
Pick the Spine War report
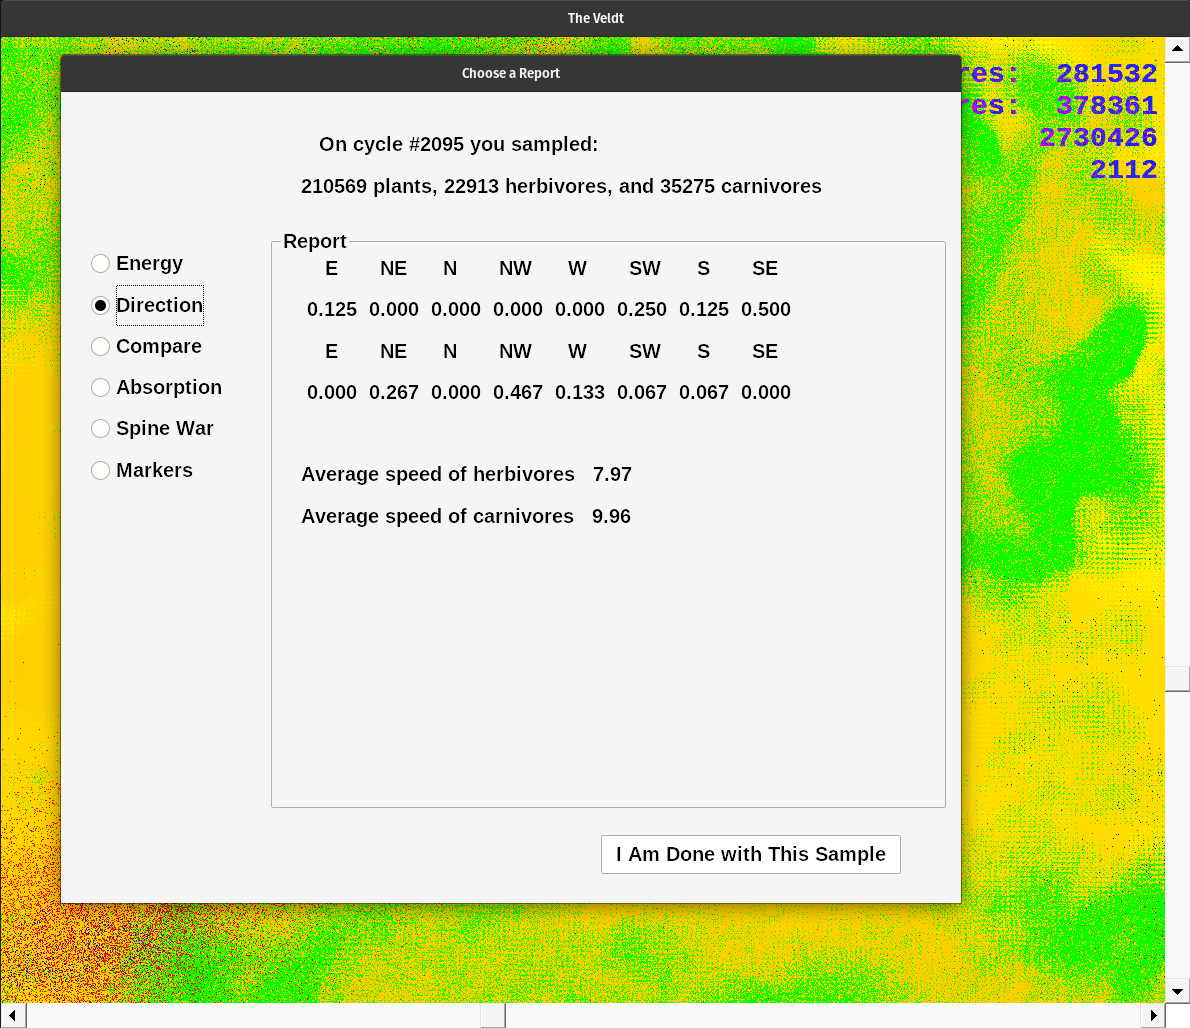[x=101, y=428]
